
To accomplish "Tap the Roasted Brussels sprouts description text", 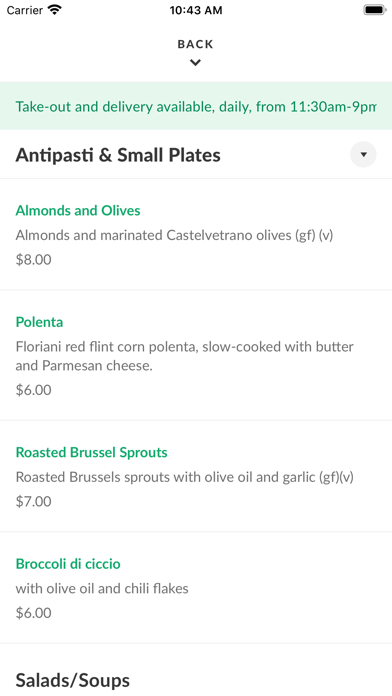I will coord(185,477).
